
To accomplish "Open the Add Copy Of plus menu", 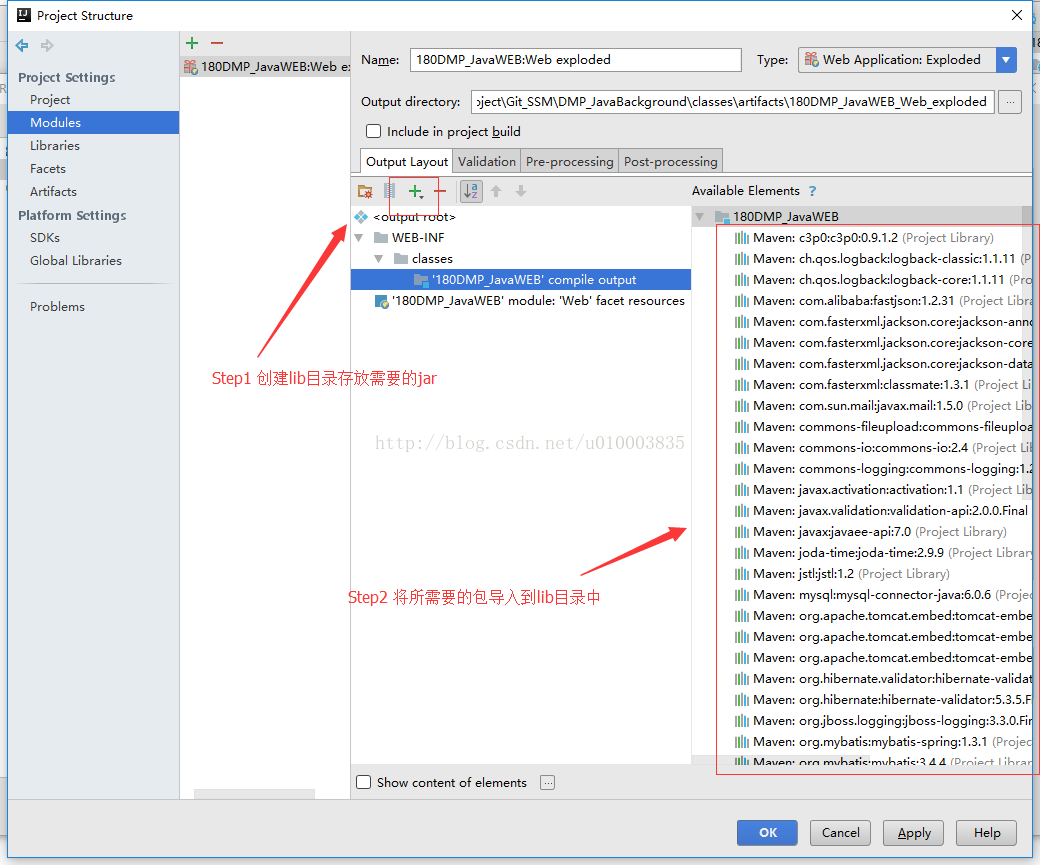I will pyautogui.click(x=416, y=192).
